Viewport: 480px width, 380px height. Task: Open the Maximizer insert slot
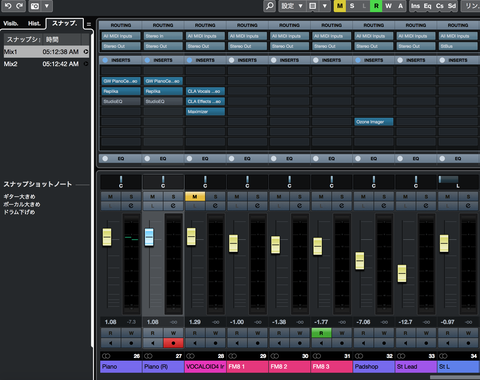click(x=205, y=112)
